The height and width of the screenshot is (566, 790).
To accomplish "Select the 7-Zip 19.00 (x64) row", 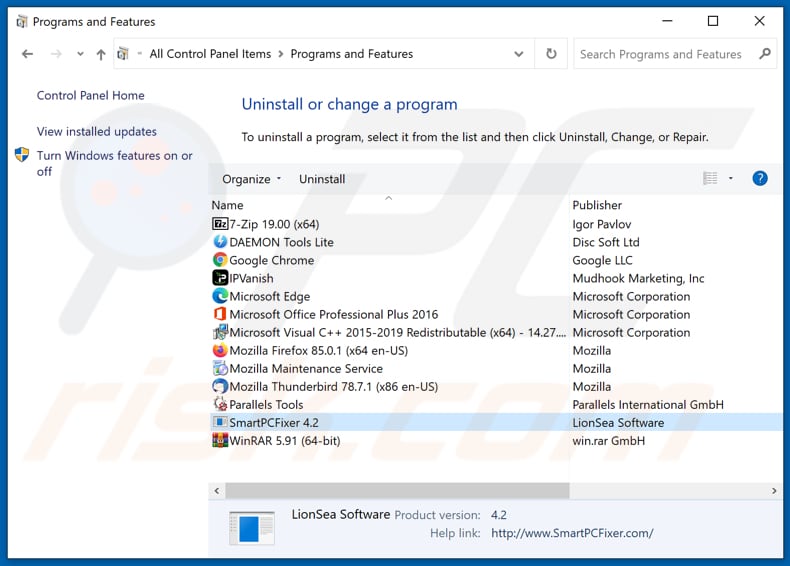I will point(496,224).
